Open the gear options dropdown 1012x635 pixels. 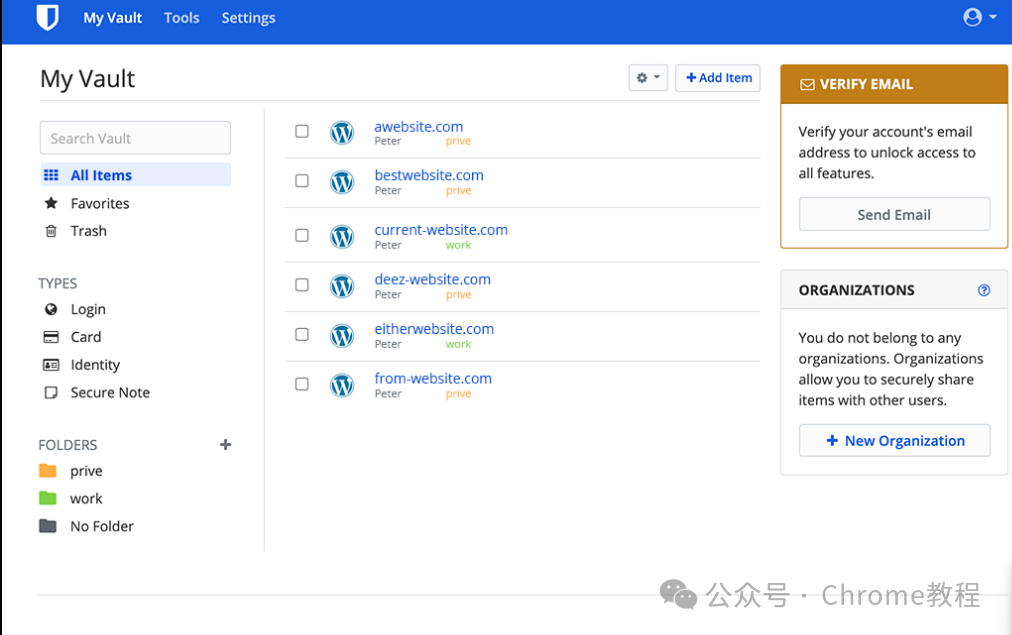[x=648, y=77]
